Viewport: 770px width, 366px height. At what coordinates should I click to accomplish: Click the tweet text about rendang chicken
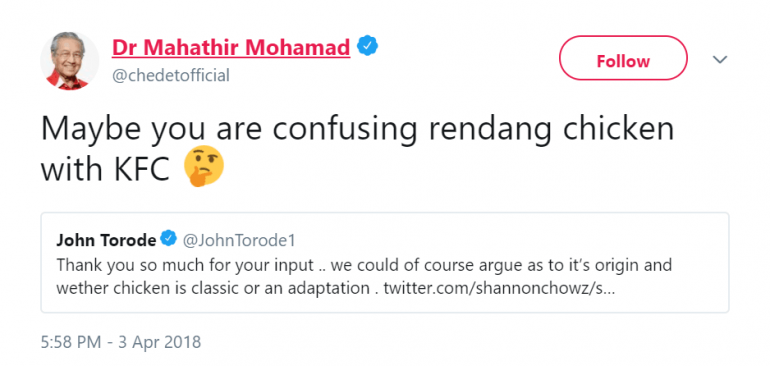(x=357, y=148)
